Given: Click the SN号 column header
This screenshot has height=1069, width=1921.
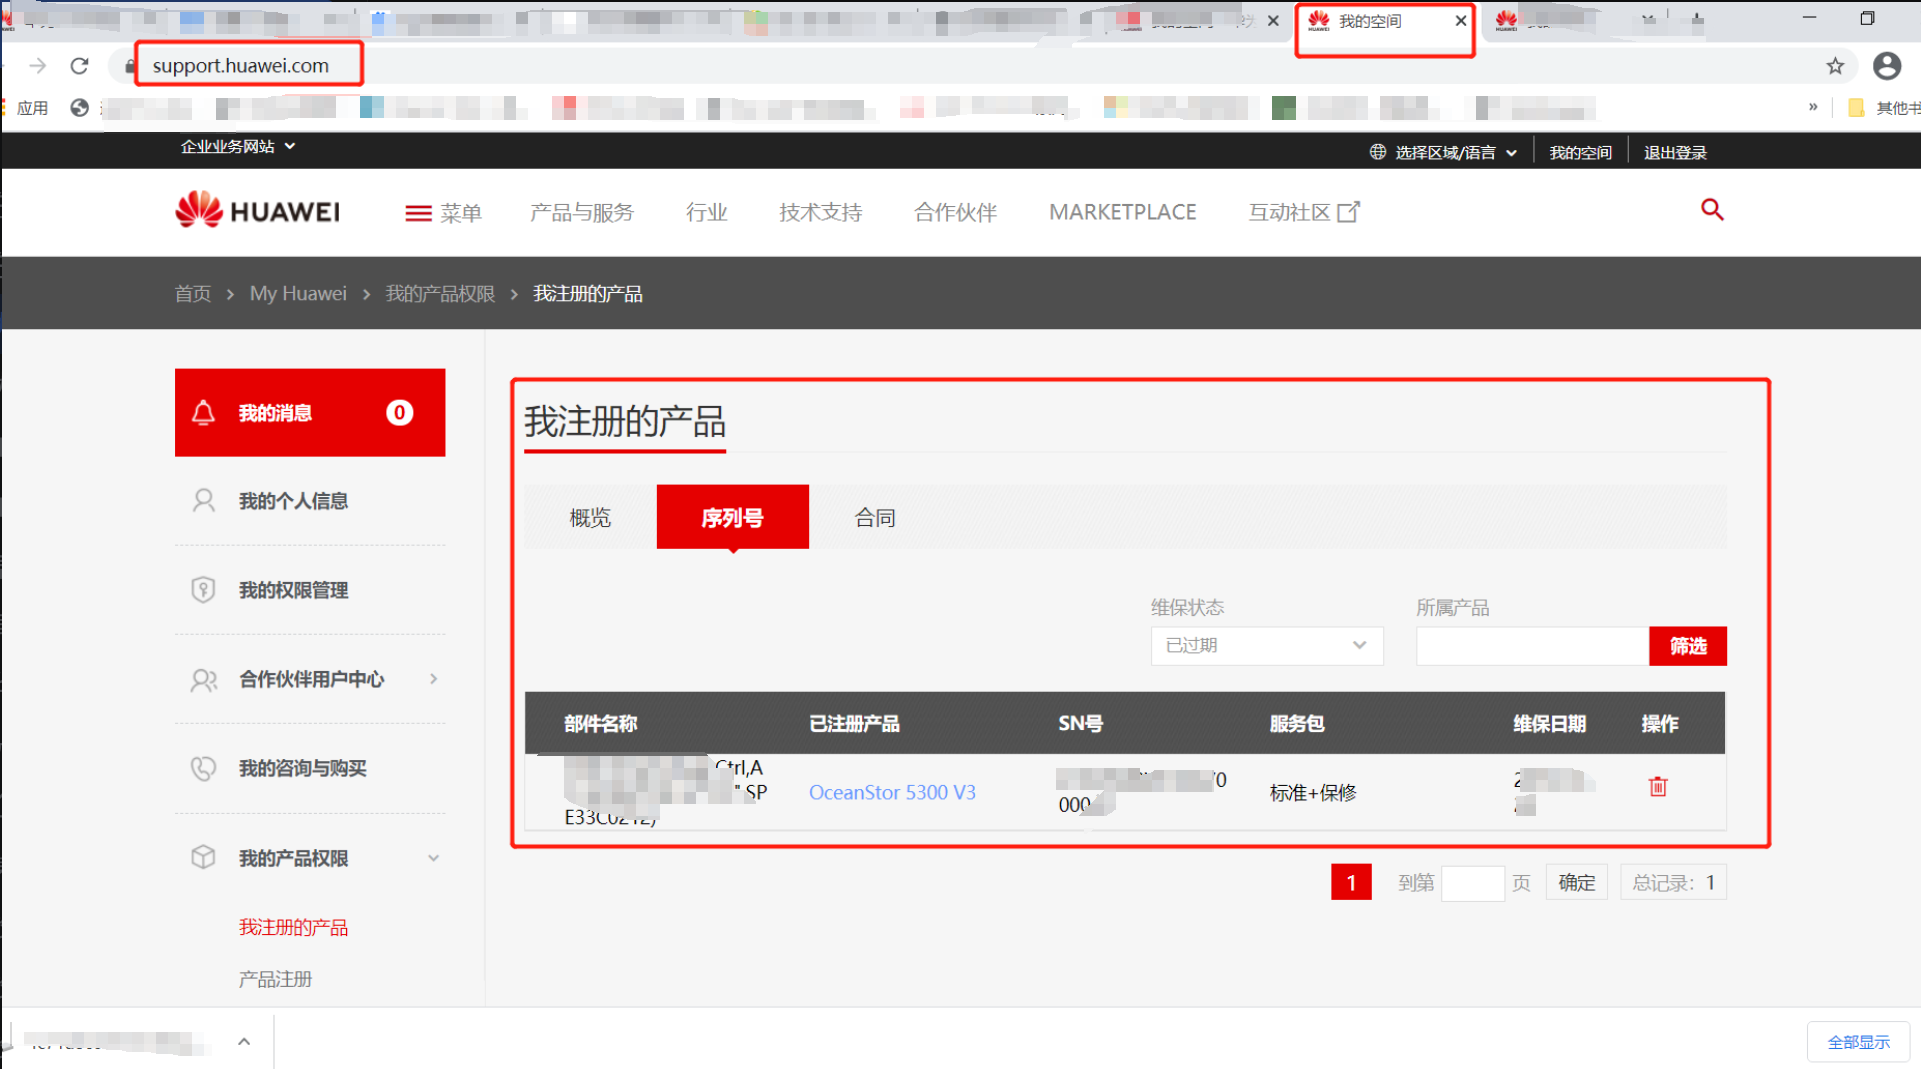Looking at the screenshot, I should tap(1080, 723).
